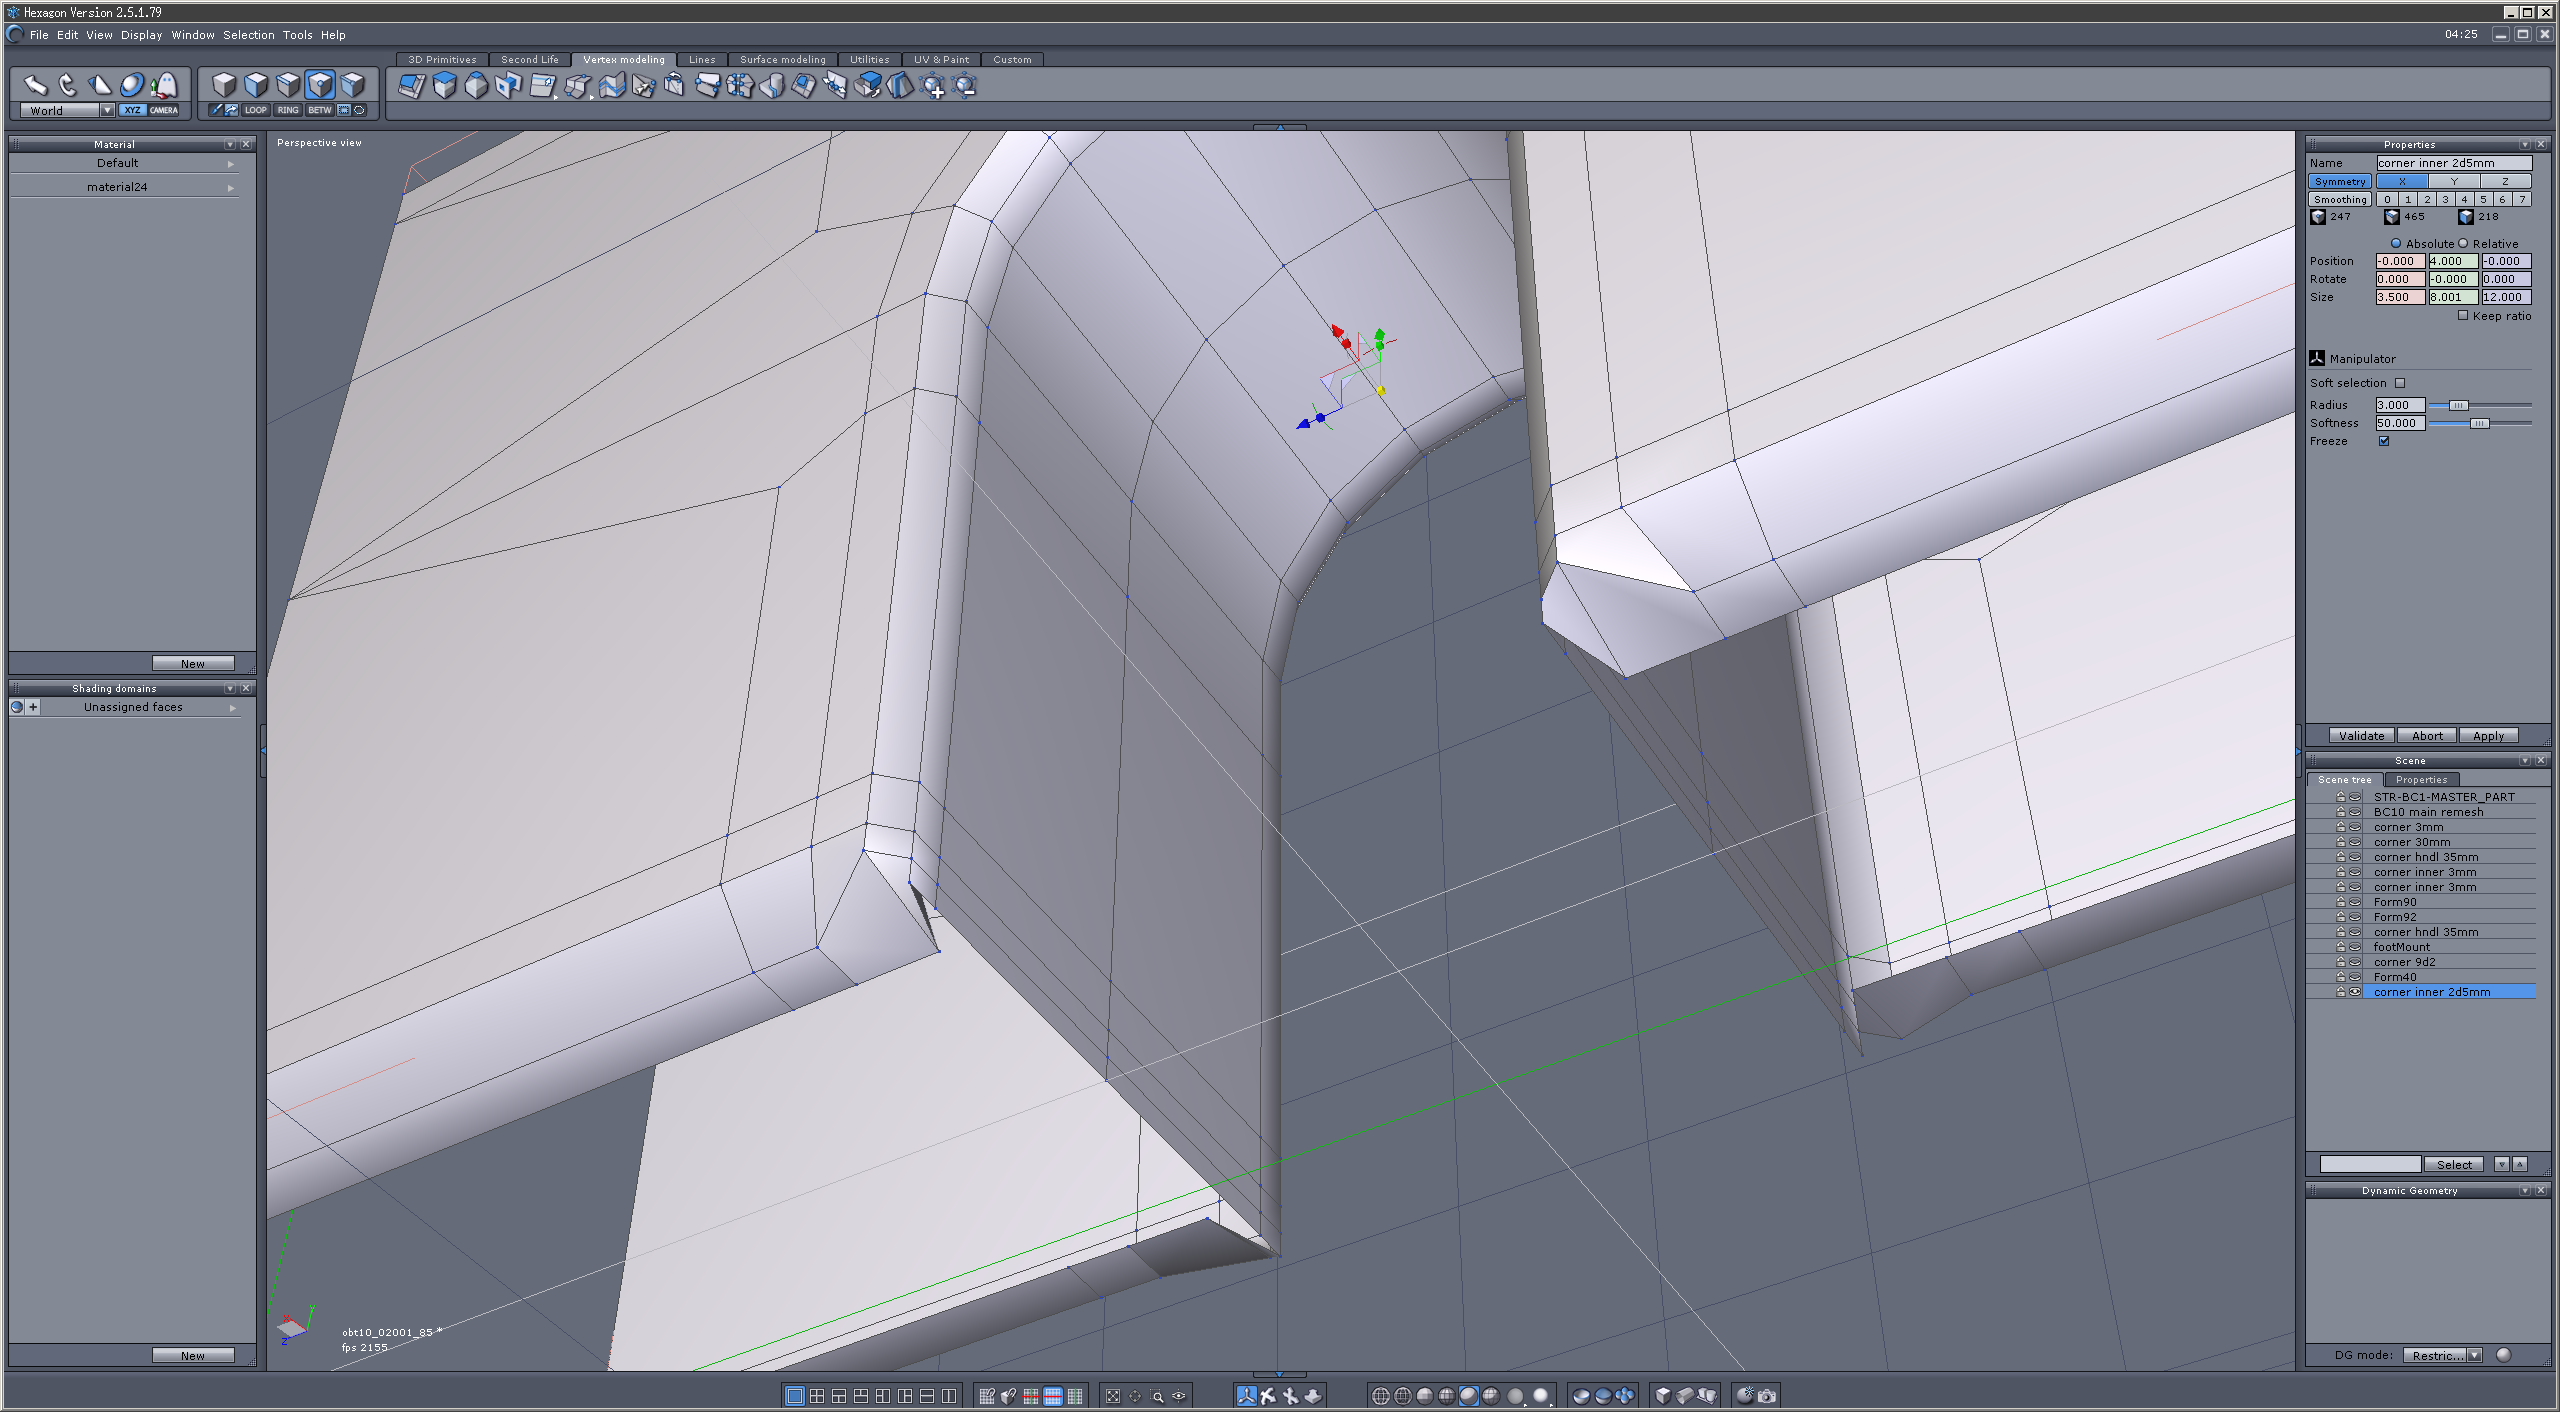Viewport: 2560px width, 1412px height.
Task: Select the four-view layout icon
Action: (x=817, y=1396)
